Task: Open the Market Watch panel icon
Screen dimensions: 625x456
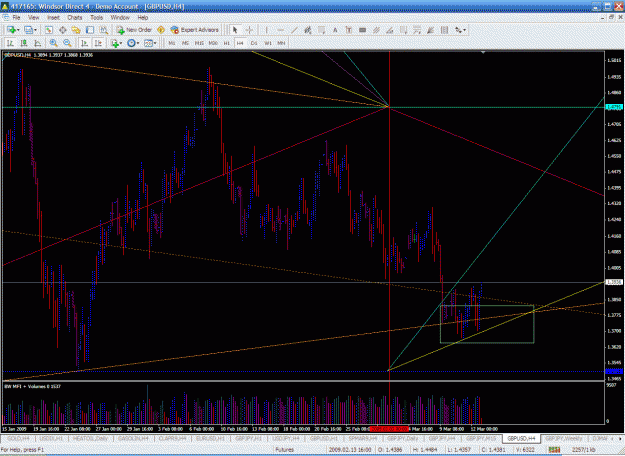Action: [49, 30]
